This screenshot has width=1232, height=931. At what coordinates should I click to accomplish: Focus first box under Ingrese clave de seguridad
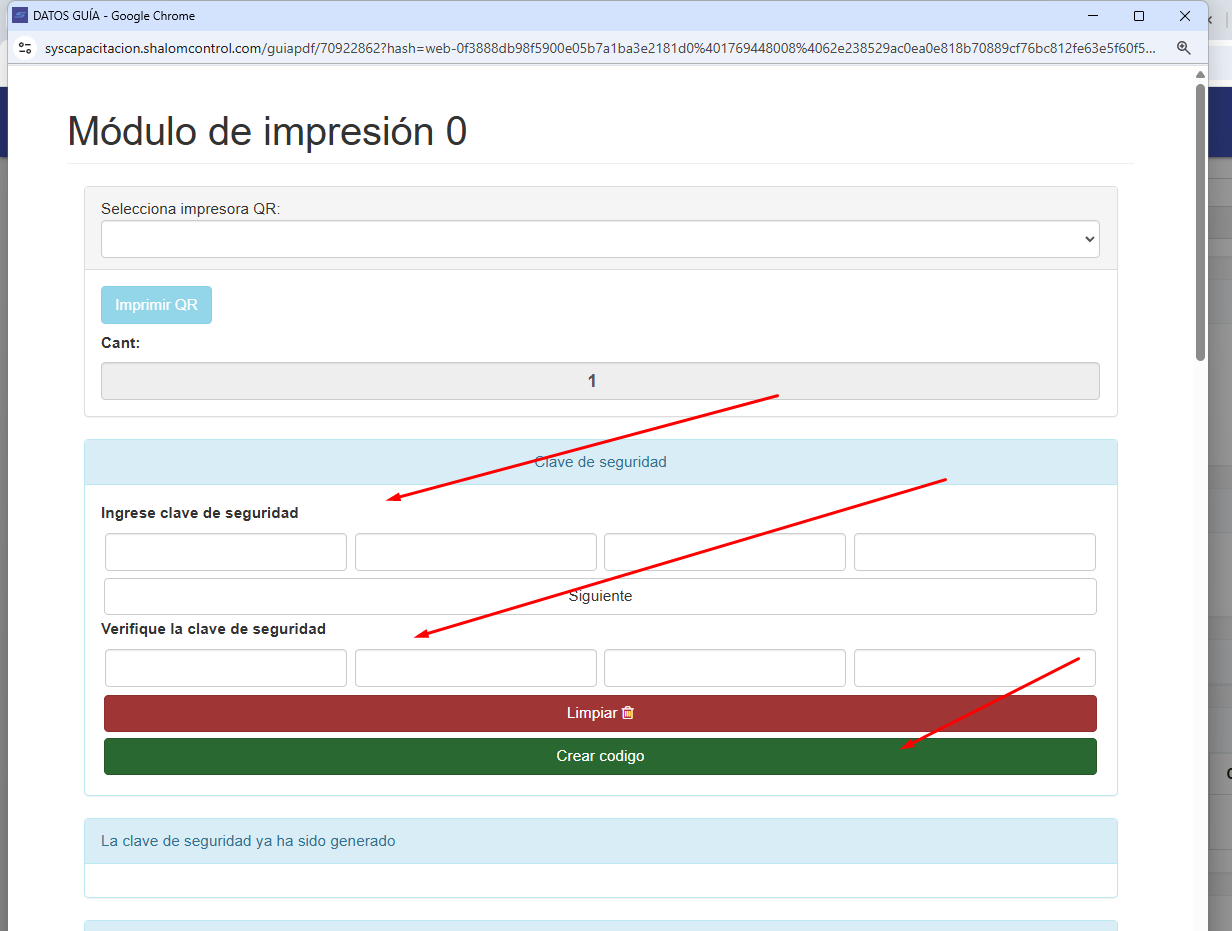coord(226,552)
